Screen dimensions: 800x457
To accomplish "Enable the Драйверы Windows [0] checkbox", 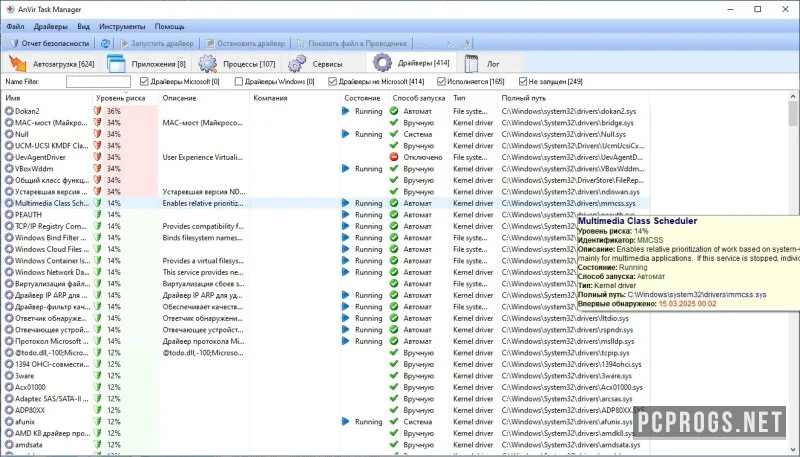I will pyautogui.click(x=238, y=81).
